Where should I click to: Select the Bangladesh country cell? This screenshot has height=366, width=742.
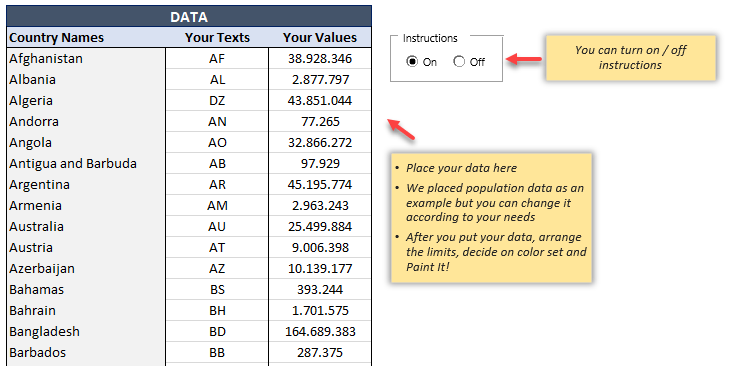click(86, 331)
